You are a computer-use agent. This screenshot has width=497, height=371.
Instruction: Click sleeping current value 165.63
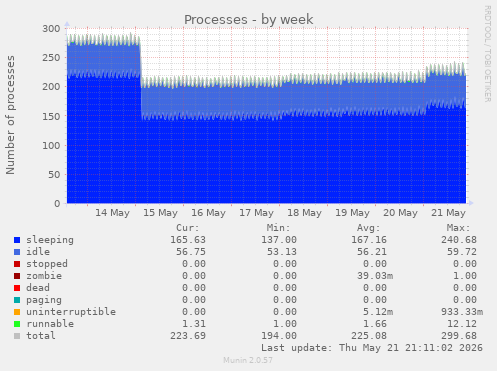click(188, 240)
